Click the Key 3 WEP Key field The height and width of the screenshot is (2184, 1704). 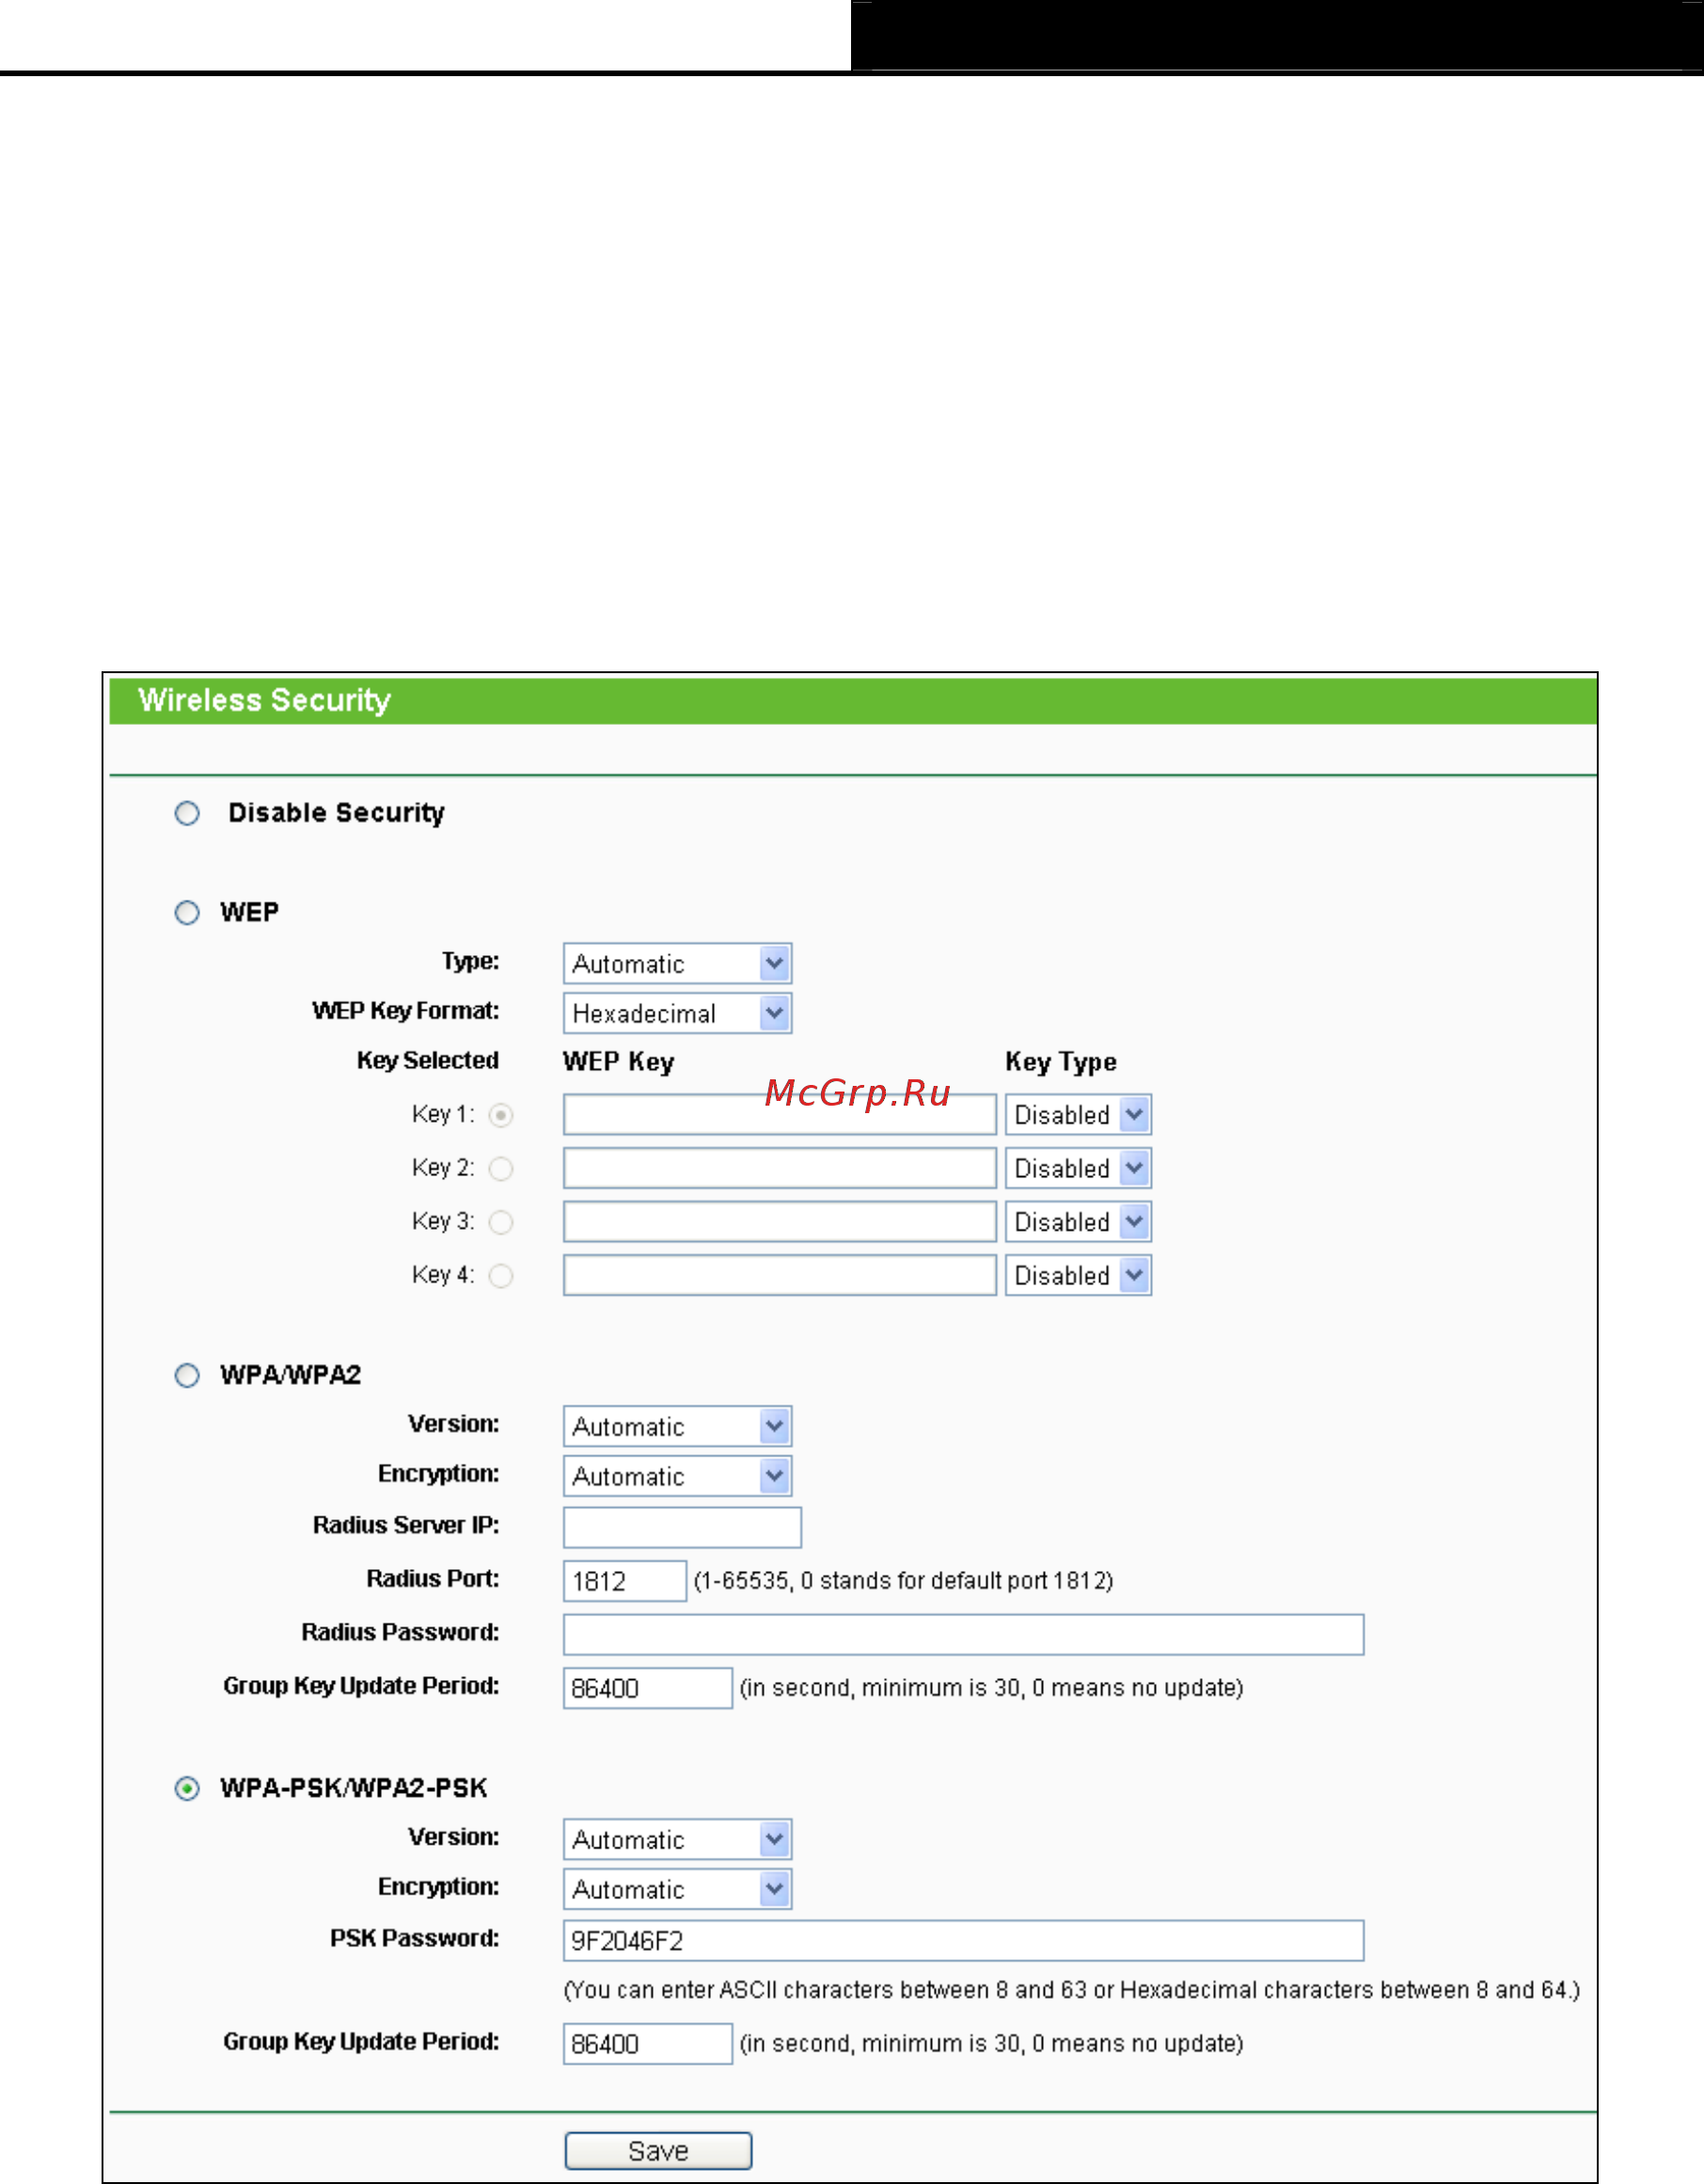coord(780,1222)
